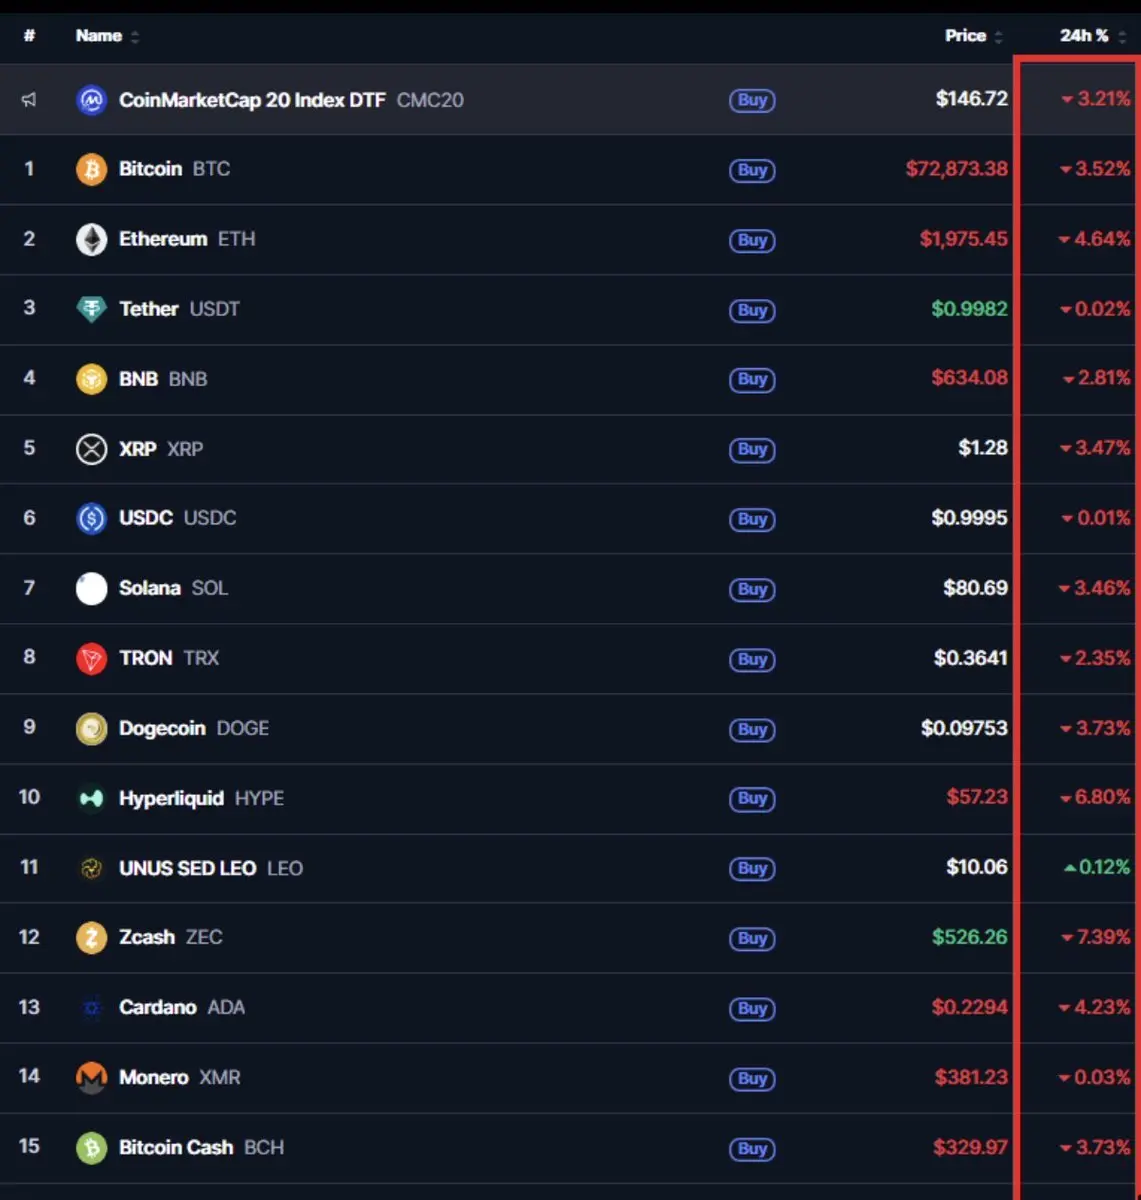Click Buy button for BNB

coord(752,379)
